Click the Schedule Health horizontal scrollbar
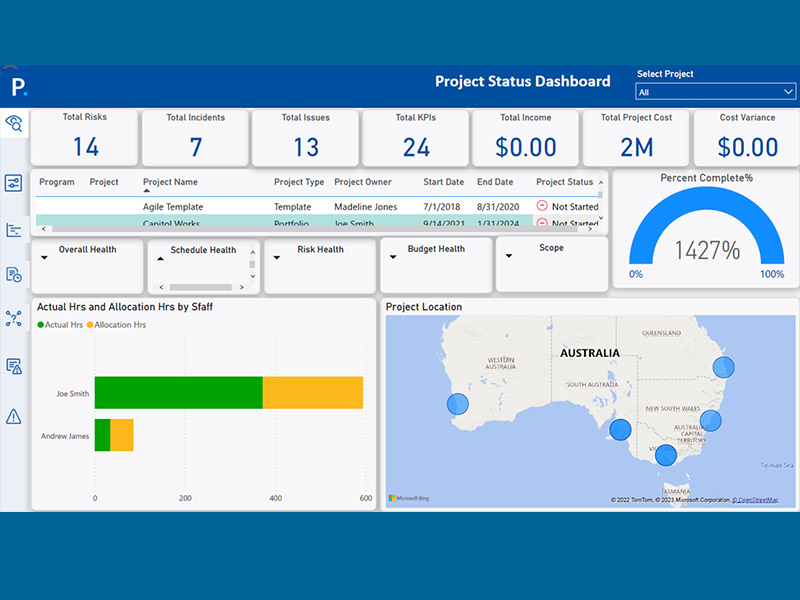The width and height of the screenshot is (800, 600). coord(201,287)
